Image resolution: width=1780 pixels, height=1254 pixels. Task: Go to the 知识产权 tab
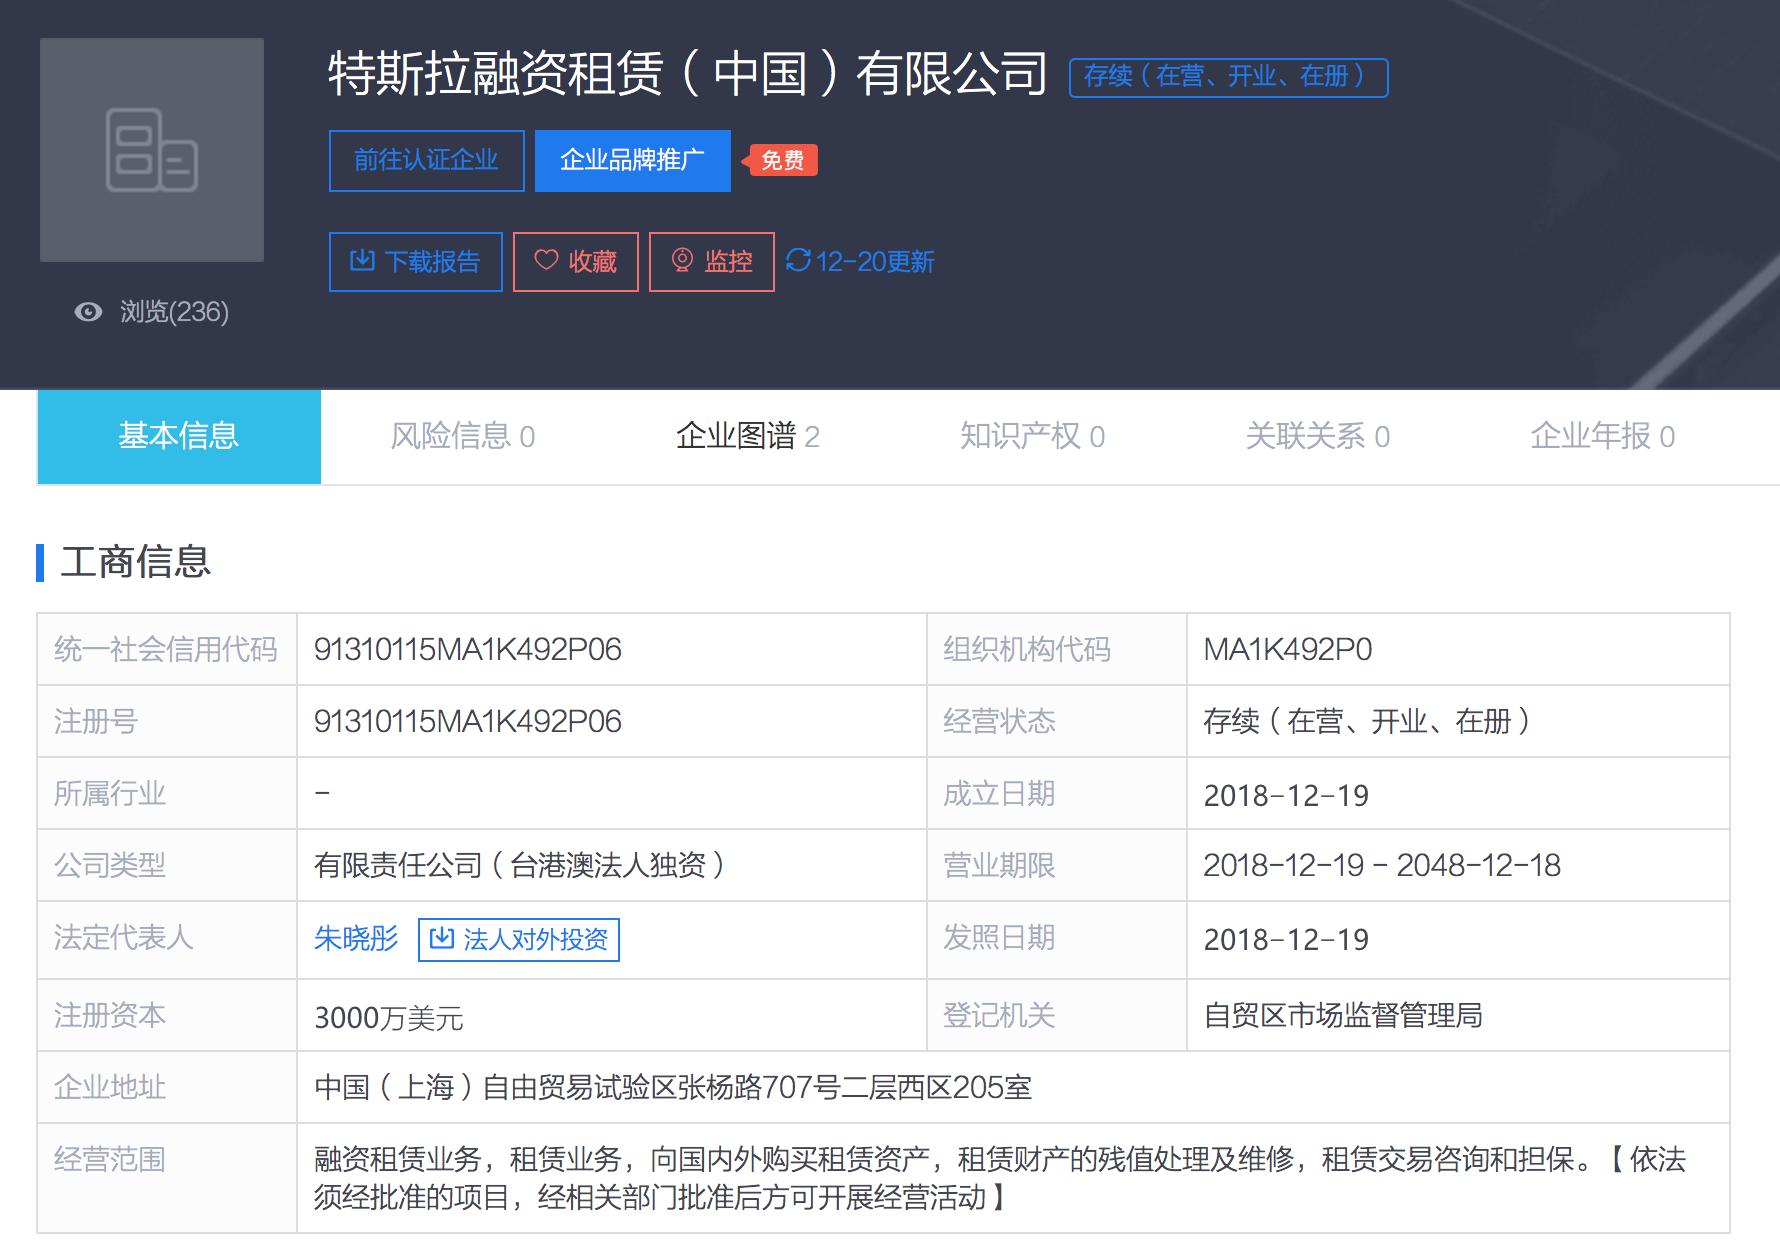[x=1032, y=436]
